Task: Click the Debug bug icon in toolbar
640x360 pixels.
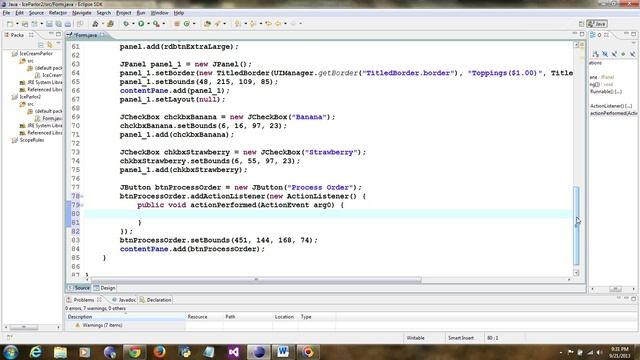Action: pyautogui.click(x=126, y=24)
